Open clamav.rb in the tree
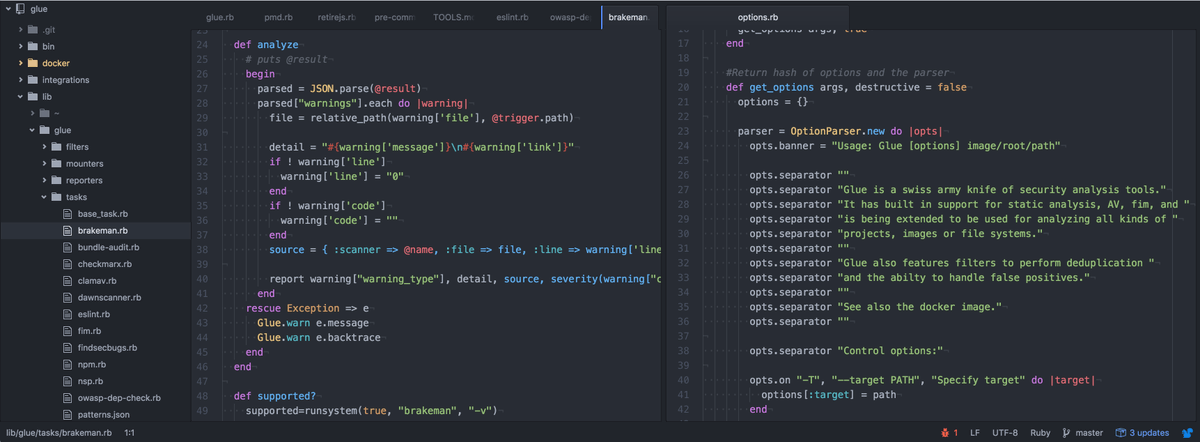This screenshot has width=1200, height=442. click(x=98, y=281)
